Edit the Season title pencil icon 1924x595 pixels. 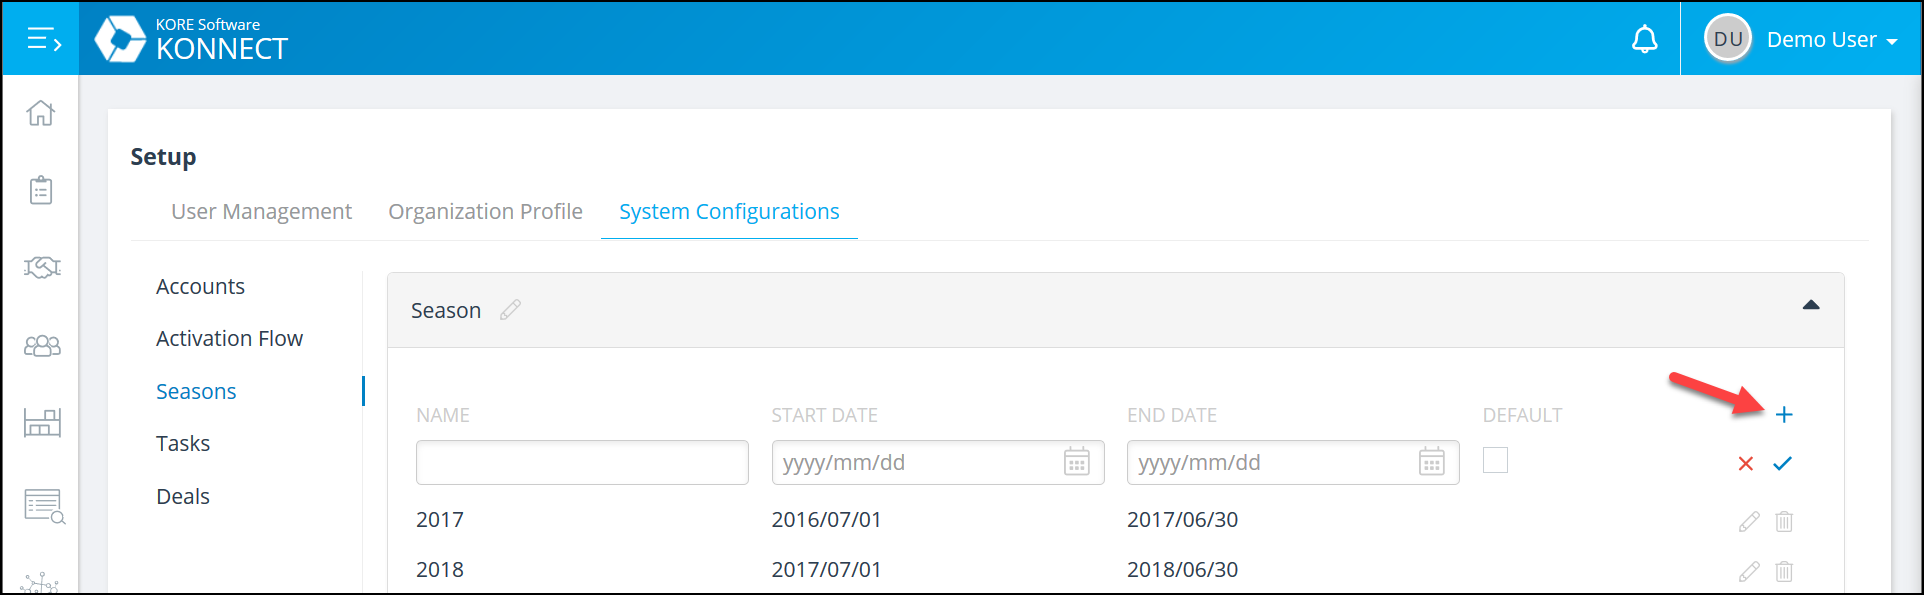[x=510, y=310]
